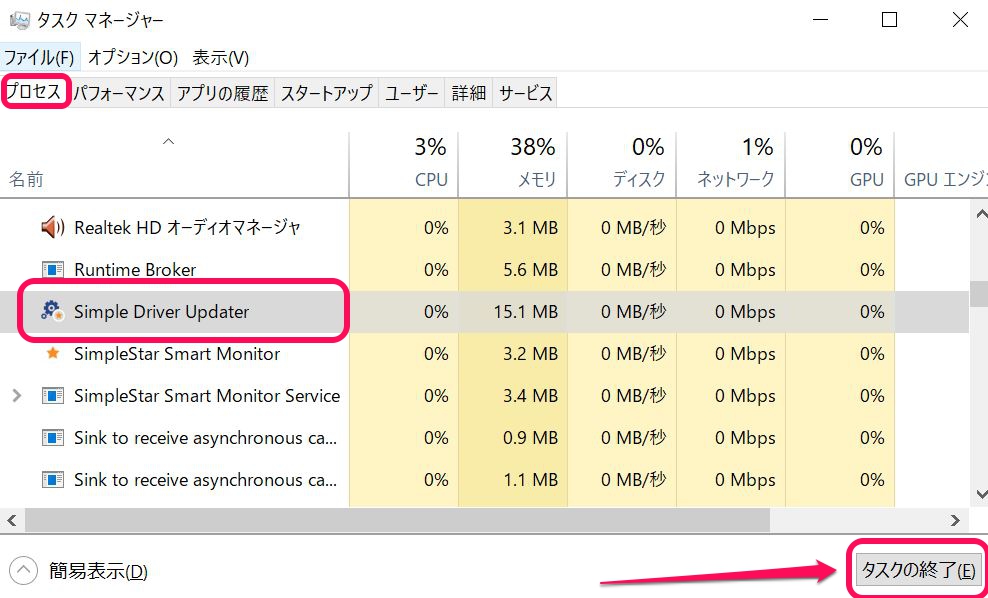988x598 pixels.
Task: Switch to the スタートアップ tab
Action: (326, 93)
